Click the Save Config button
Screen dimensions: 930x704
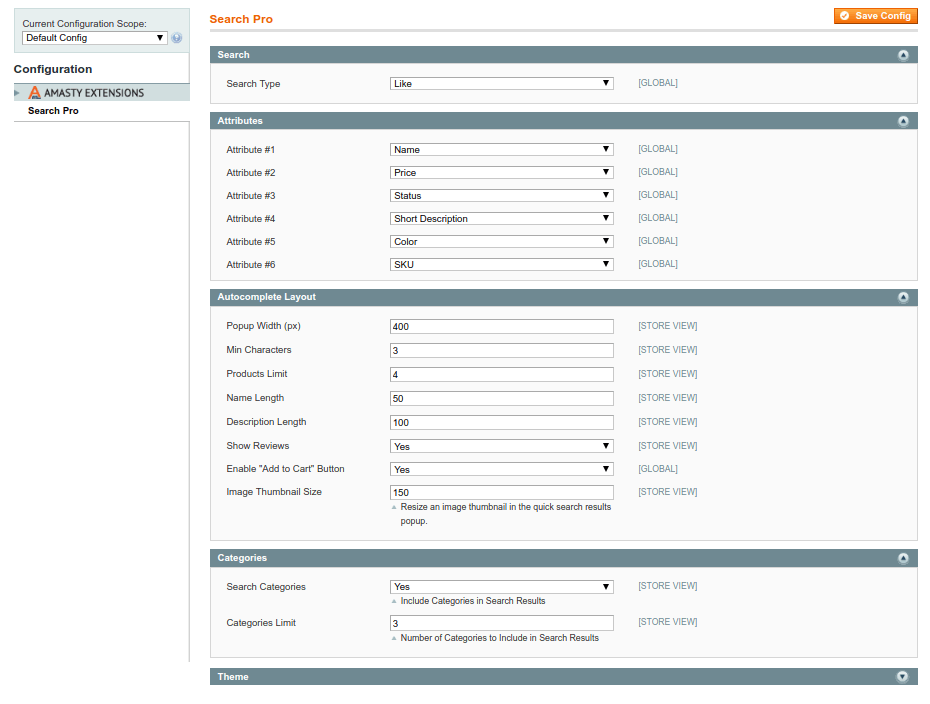pyautogui.click(x=875, y=16)
